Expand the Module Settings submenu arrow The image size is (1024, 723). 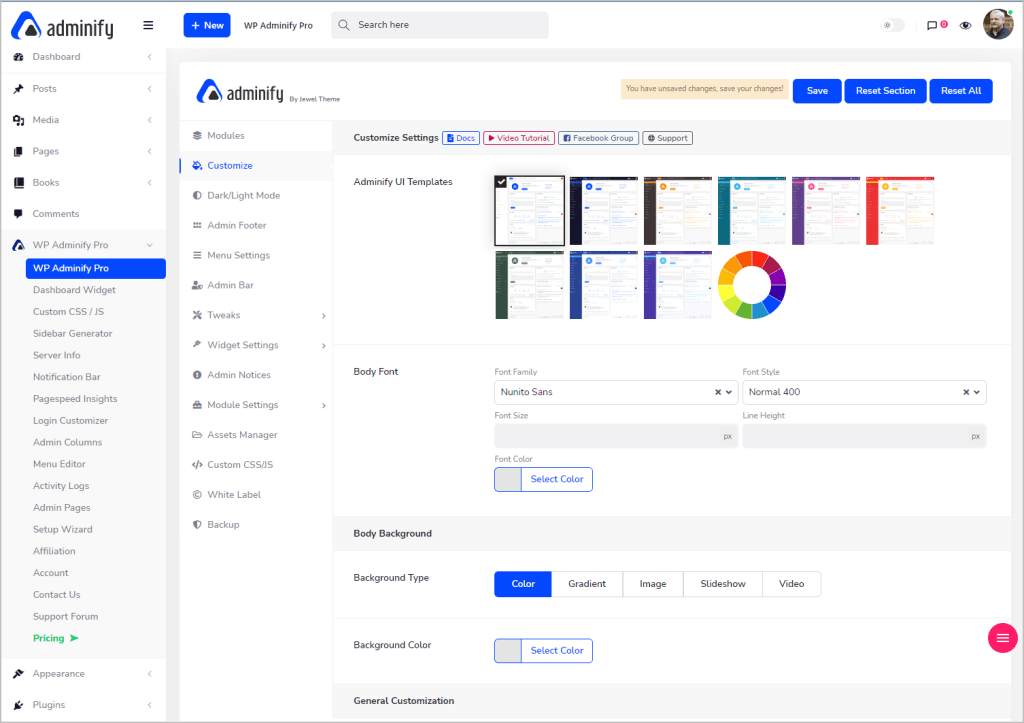[x=324, y=406]
